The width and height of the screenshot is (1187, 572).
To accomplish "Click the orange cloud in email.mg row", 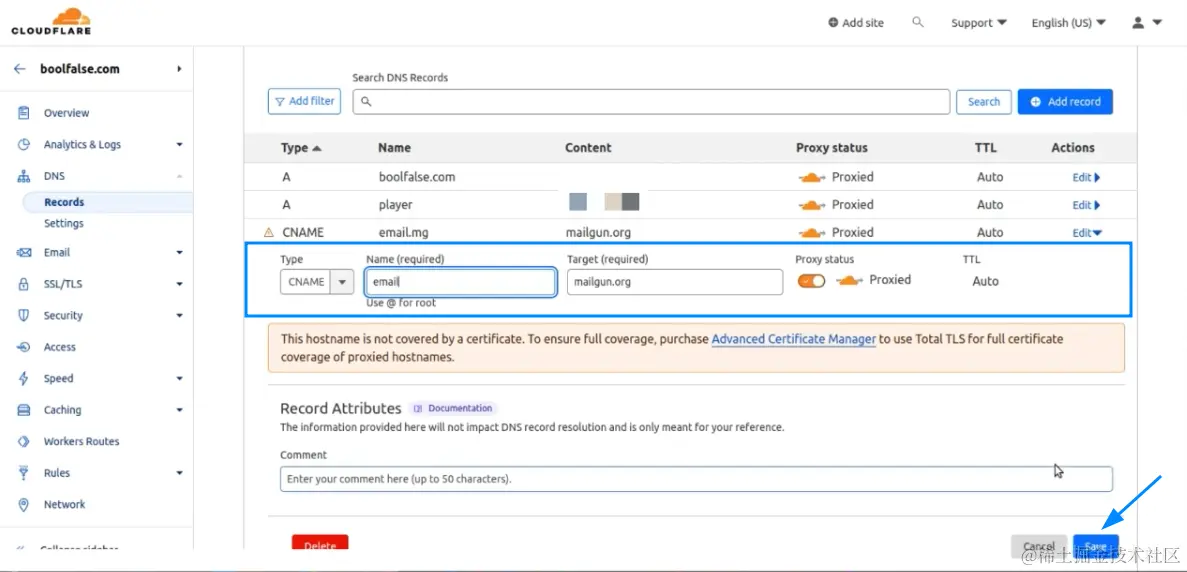I will click(x=812, y=233).
